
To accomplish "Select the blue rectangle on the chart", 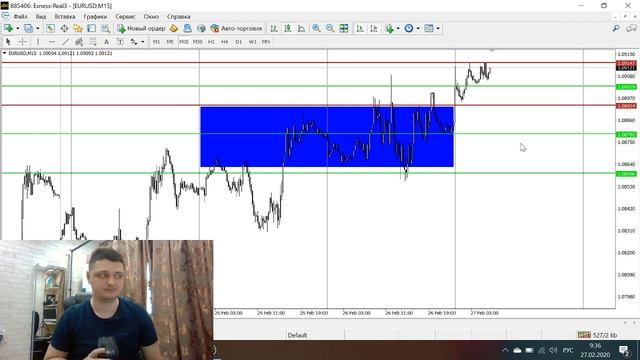I will click(x=327, y=136).
